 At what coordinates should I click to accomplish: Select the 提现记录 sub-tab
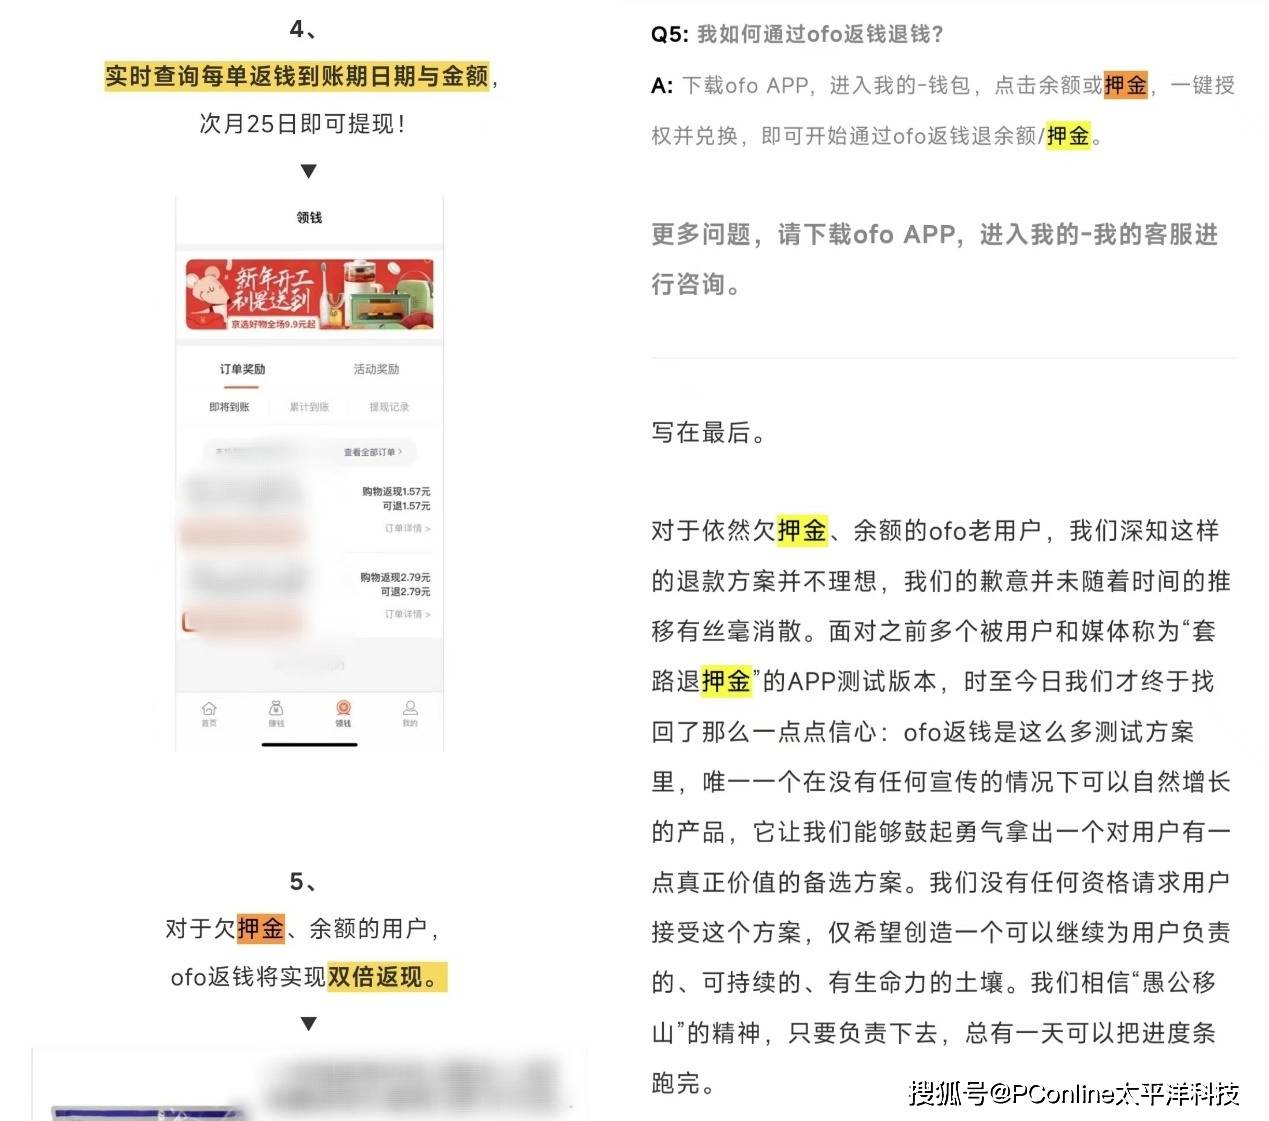tap(389, 407)
